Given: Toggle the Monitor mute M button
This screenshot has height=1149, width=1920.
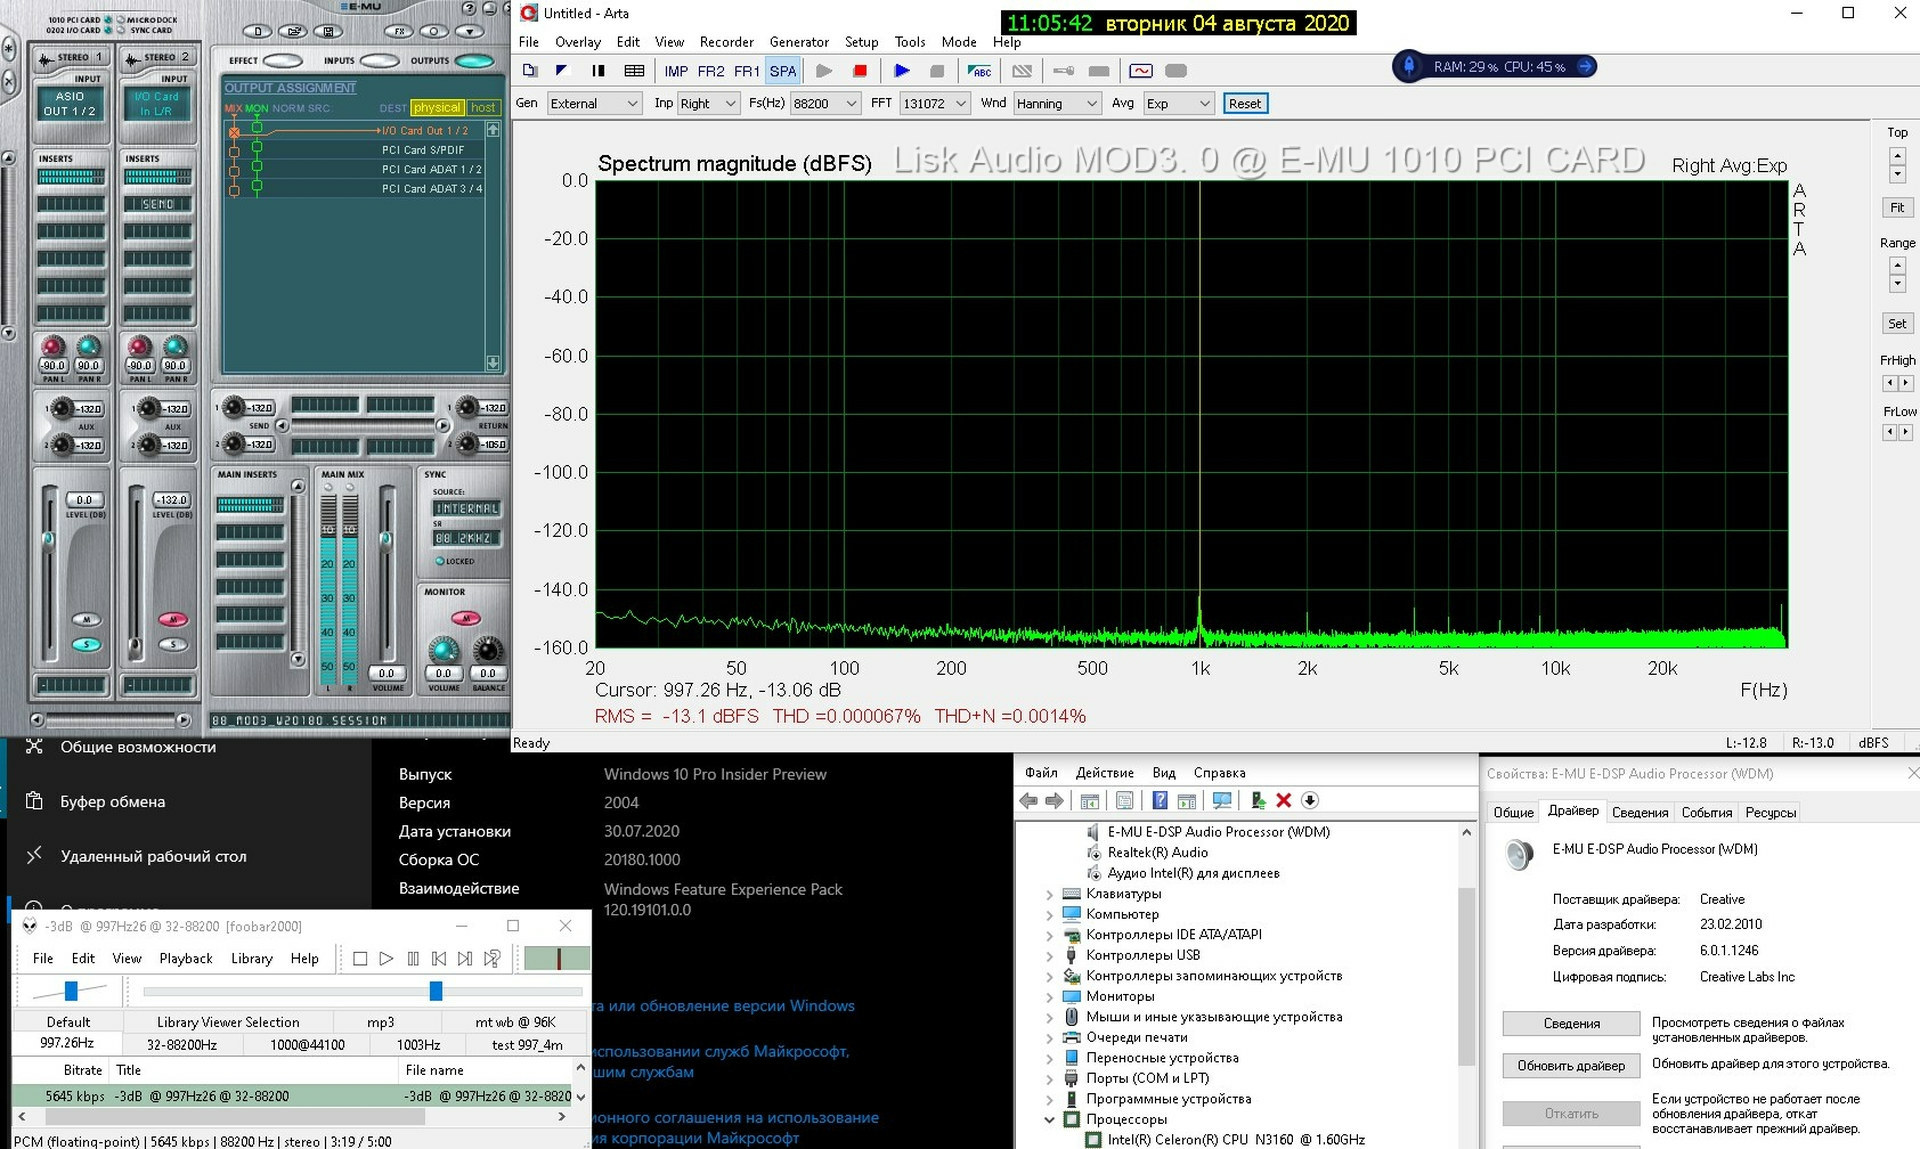Looking at the screenshot, I should coord(465,618).
